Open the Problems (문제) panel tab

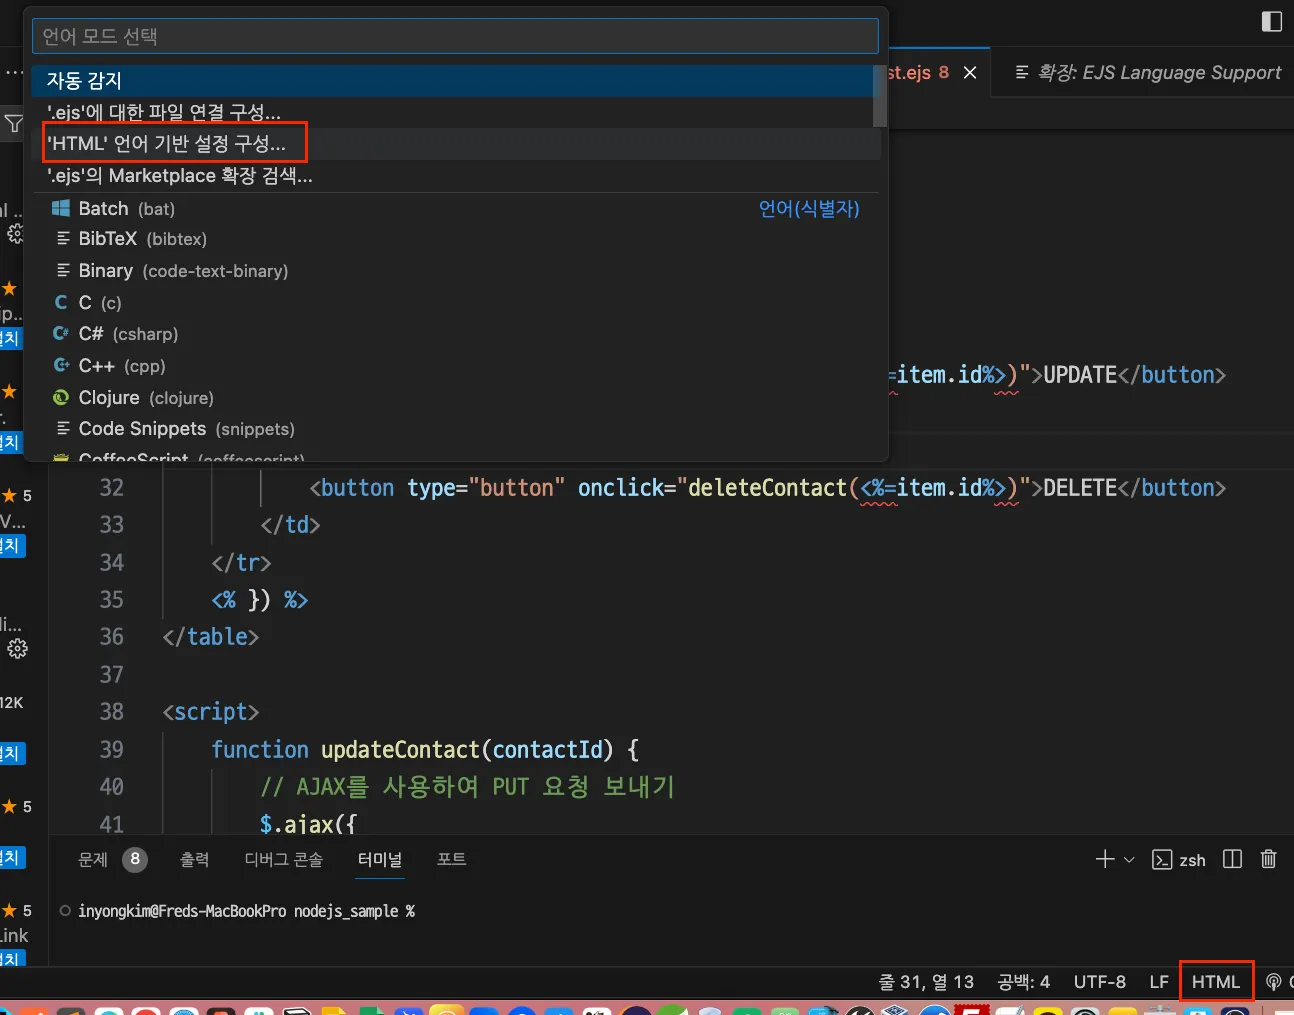pyautogui.click(x=93, y=859)
